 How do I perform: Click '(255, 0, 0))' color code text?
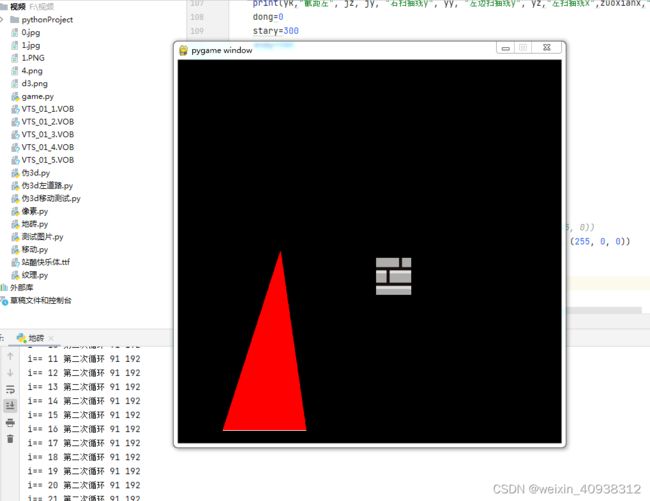pos(600,241)
